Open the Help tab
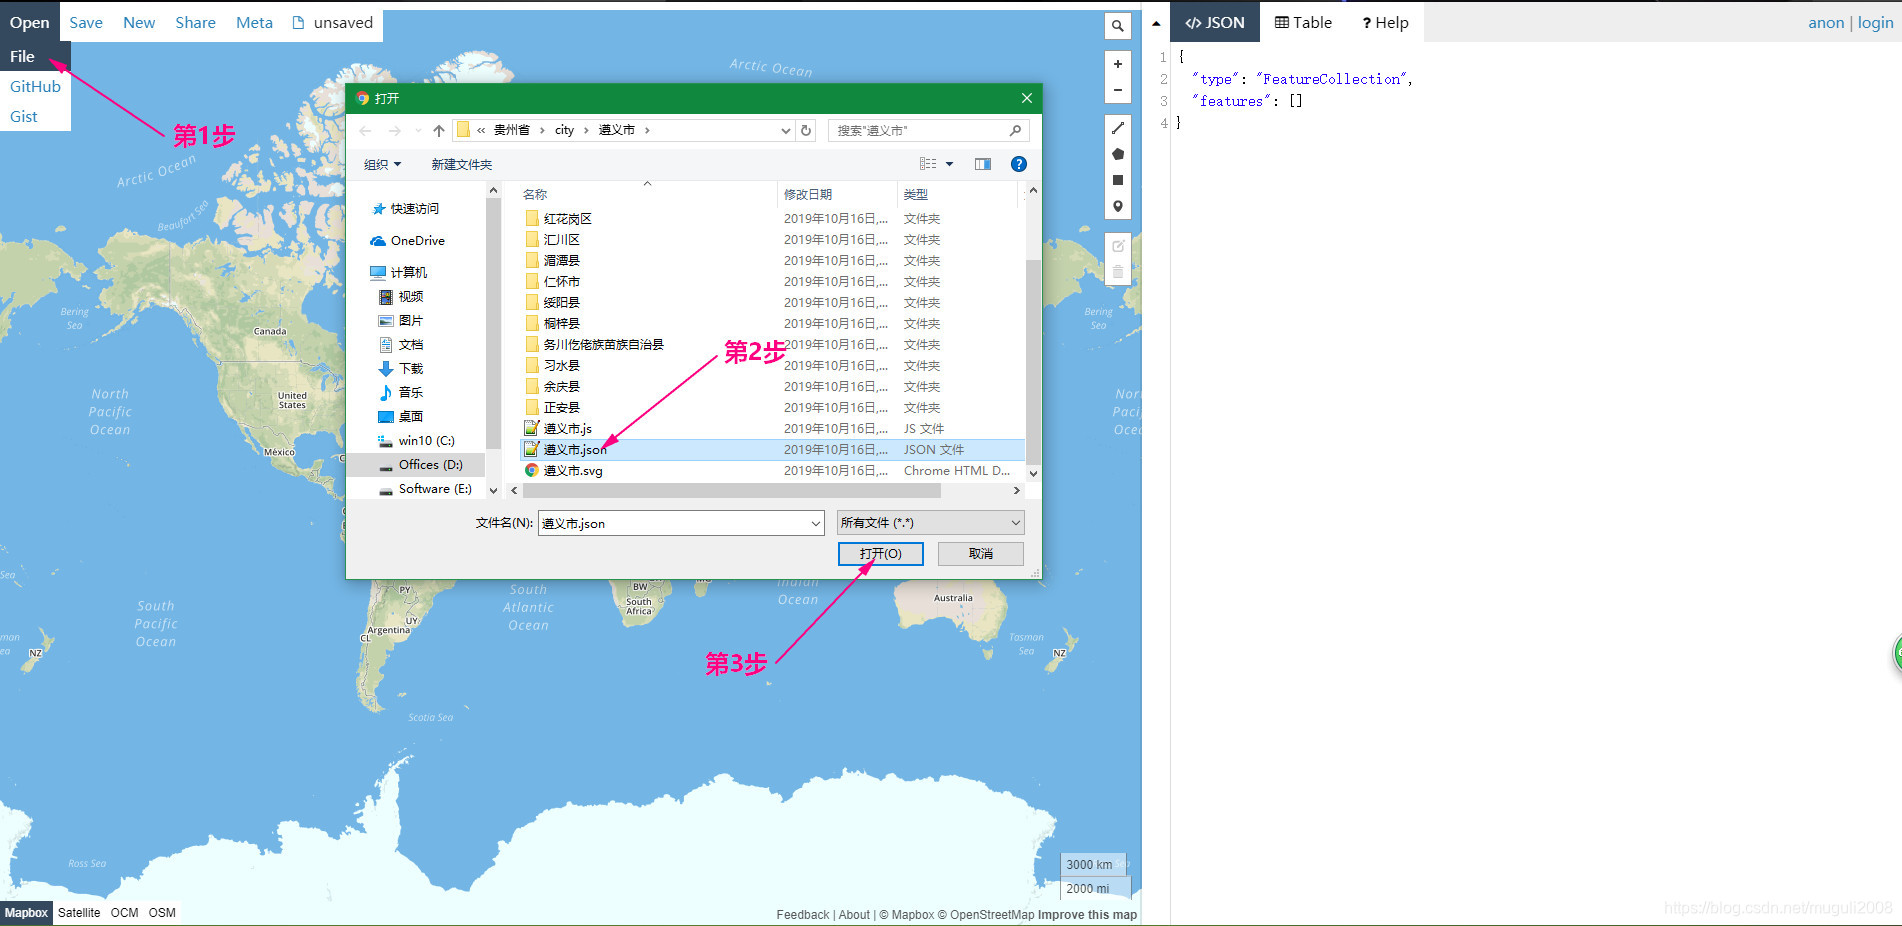Image resolution: width=1902 pixels, height=926 pixels. point(1385,22)
